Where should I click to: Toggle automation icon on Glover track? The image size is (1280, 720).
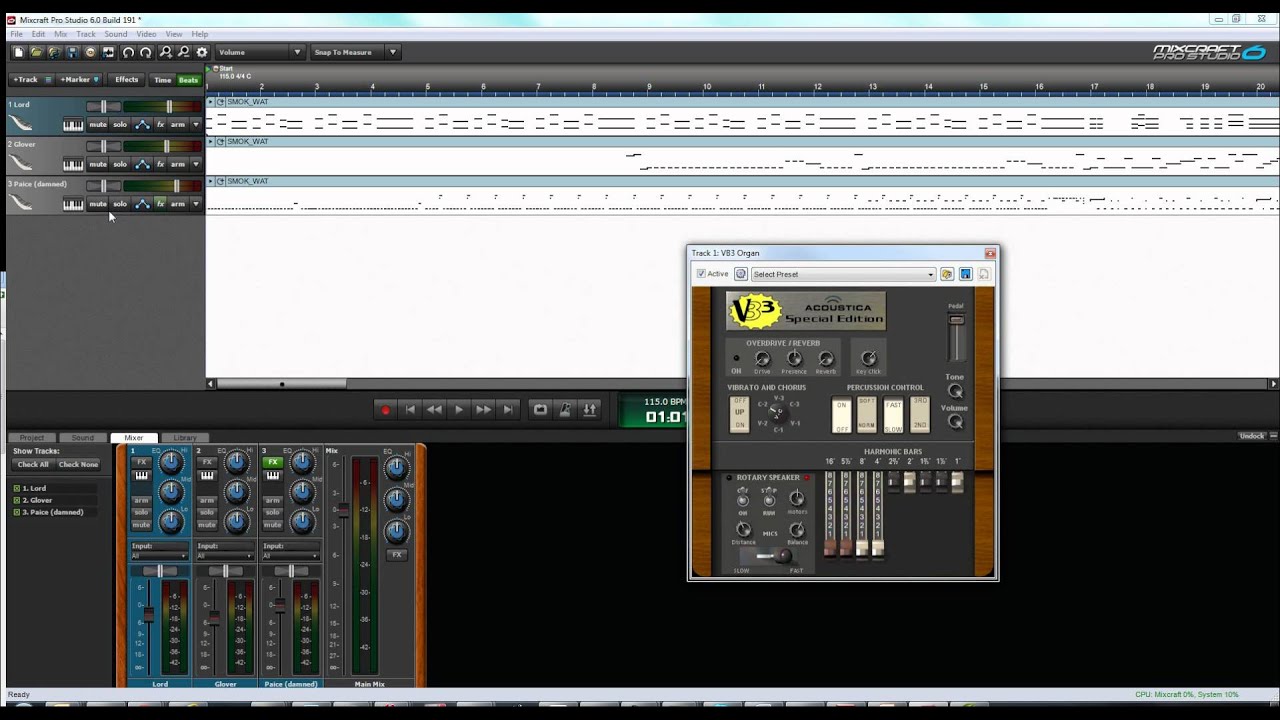(142, 164)
